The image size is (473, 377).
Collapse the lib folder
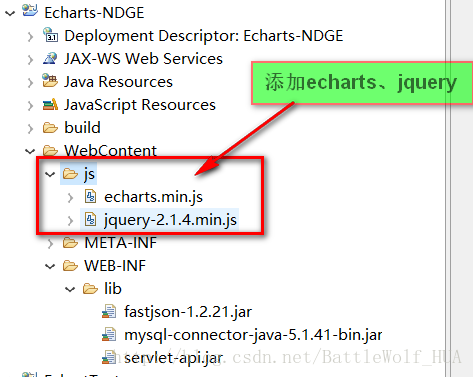[x=70, y=289]
